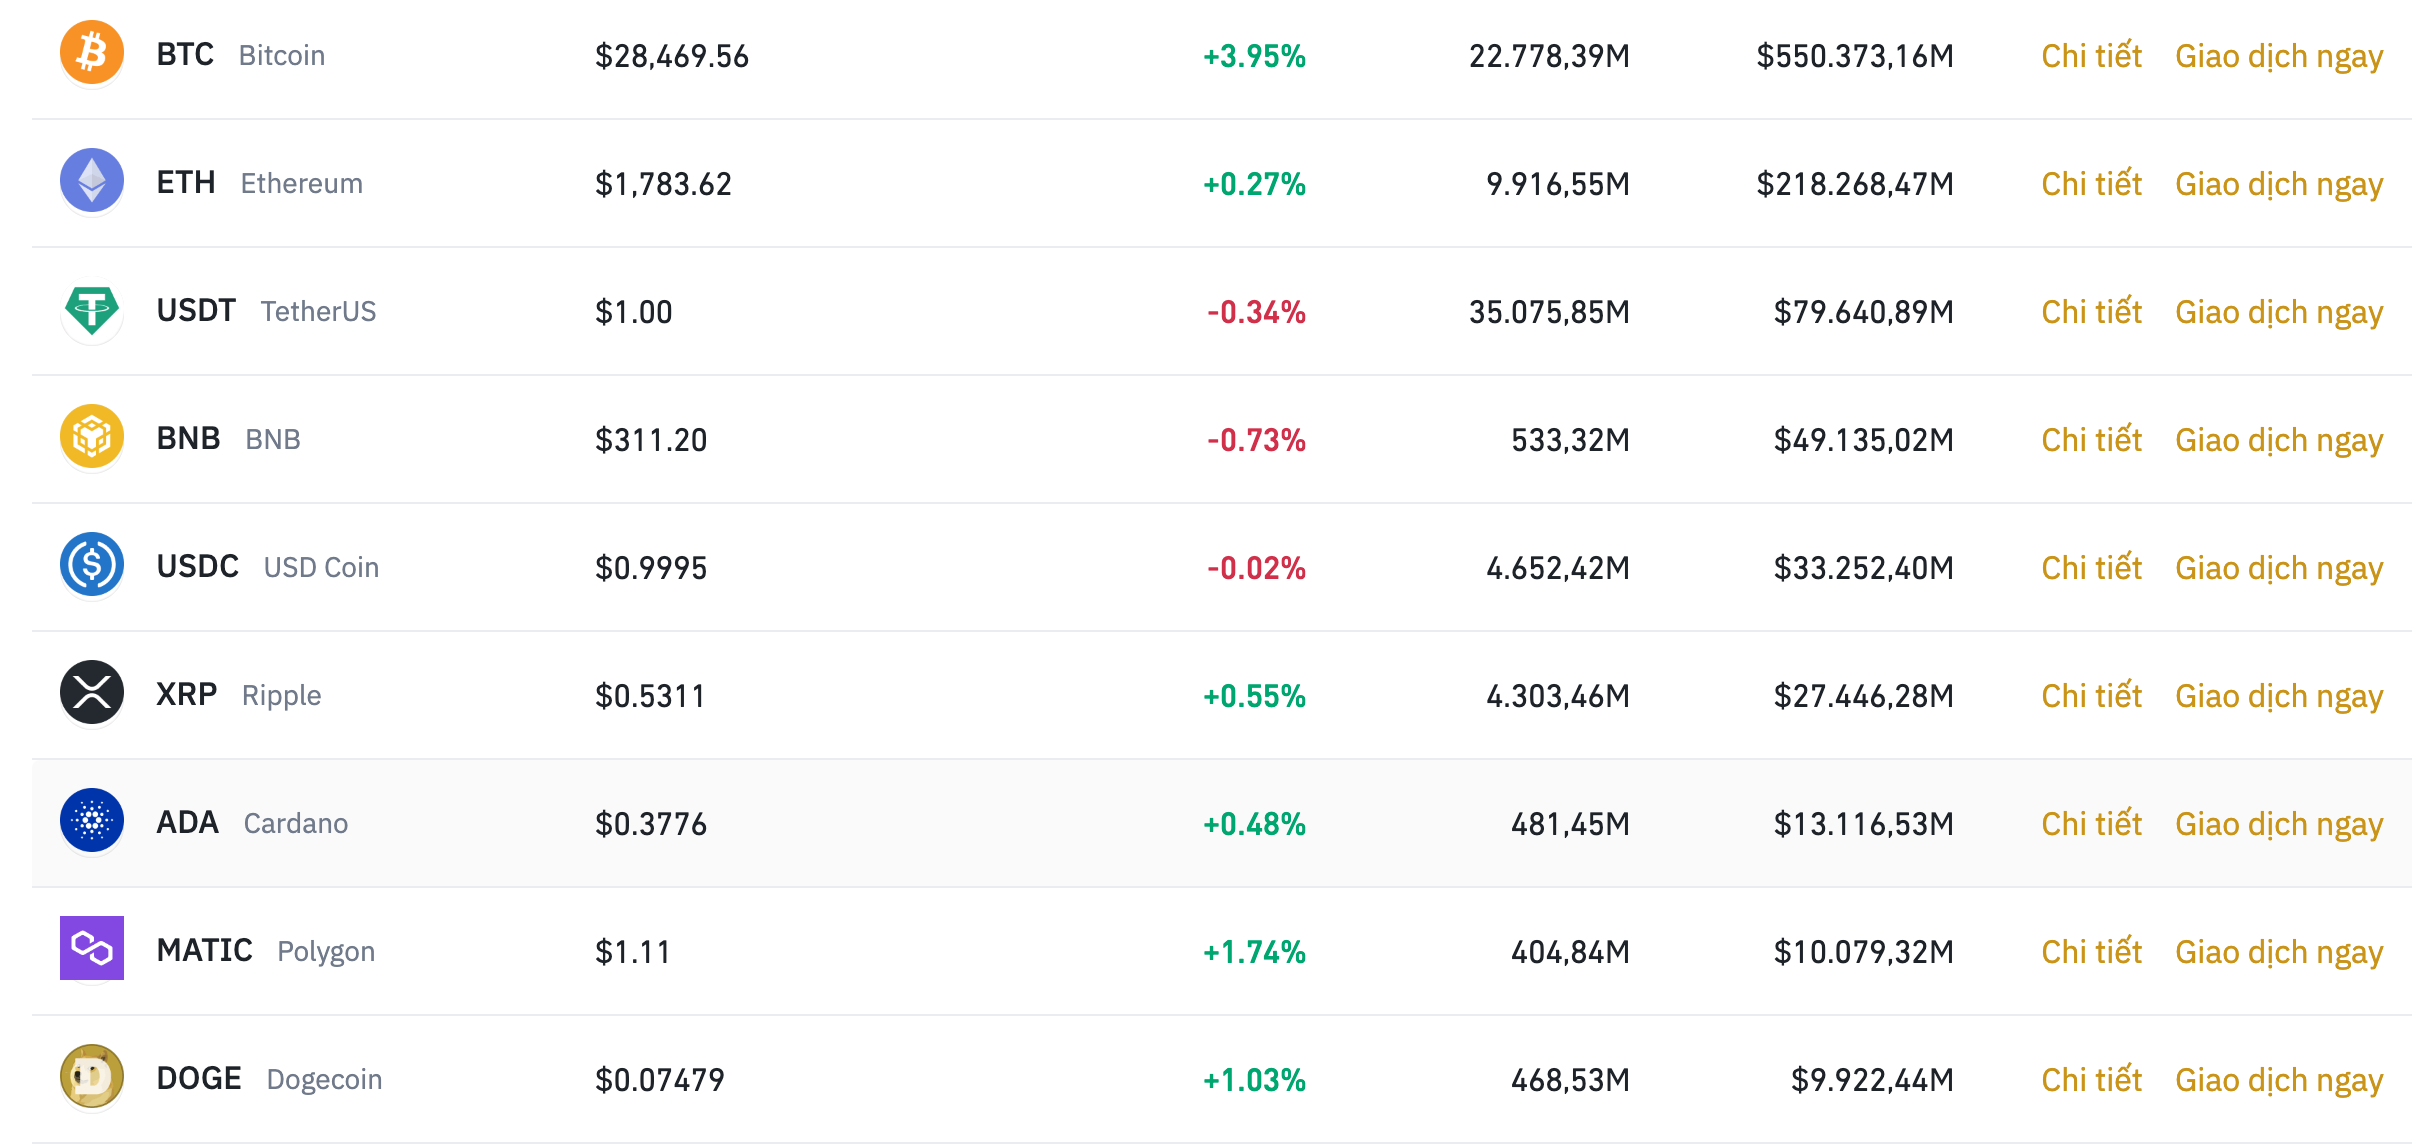2412x1146 pixels.
Task: Click the market cap $13.116,53M
Action: (1864, 824)
